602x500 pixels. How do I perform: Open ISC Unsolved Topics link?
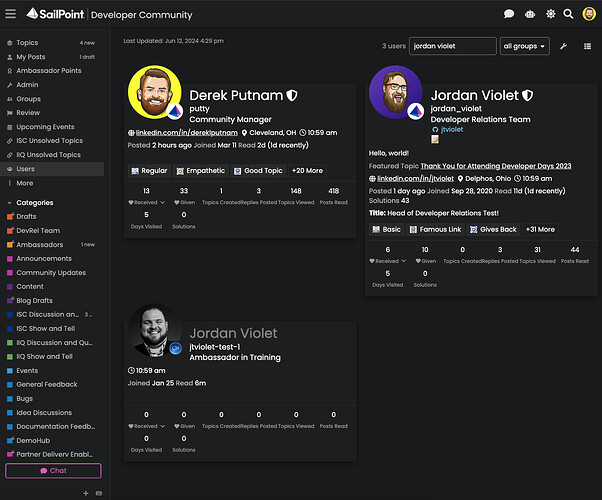point(52,141)
